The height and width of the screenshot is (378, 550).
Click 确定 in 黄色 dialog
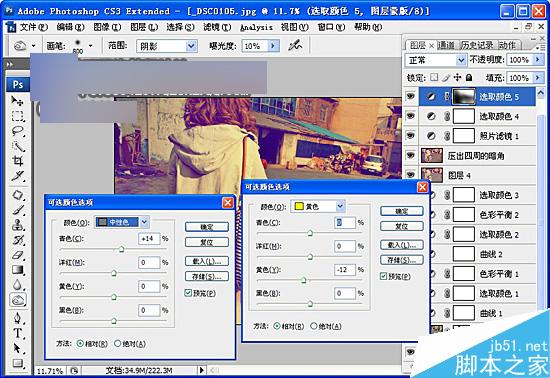402,211
